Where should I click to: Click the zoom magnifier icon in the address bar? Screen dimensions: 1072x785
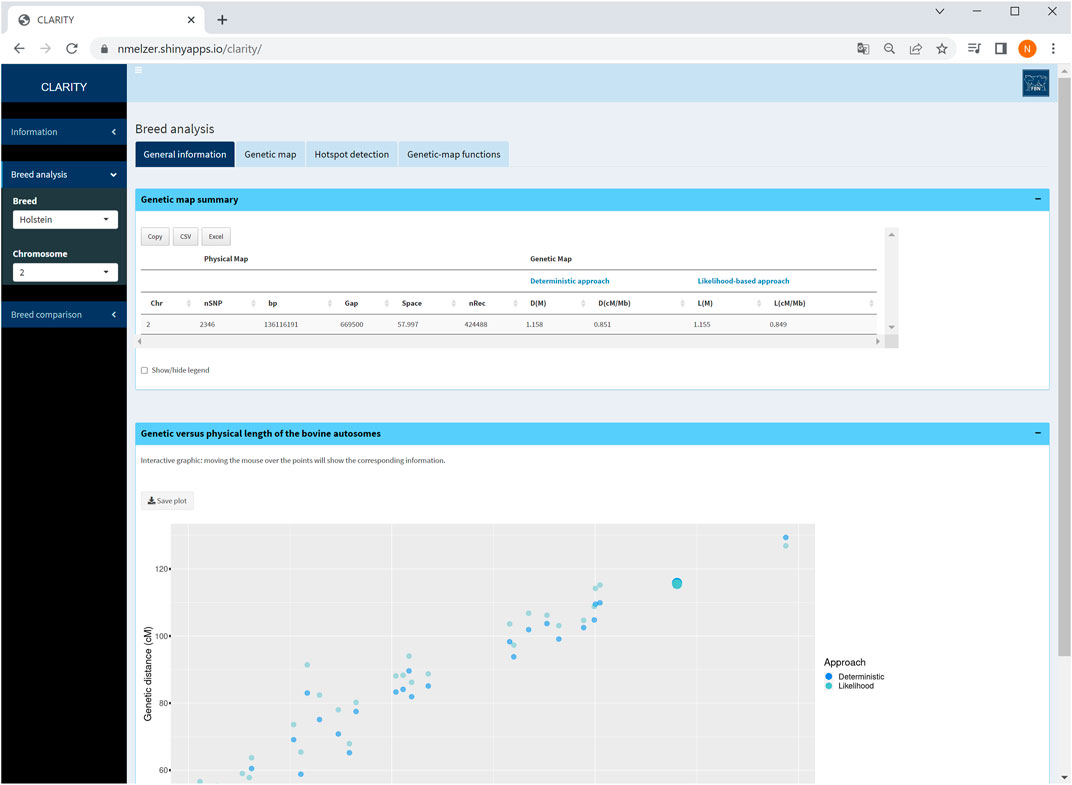point(889,49)
